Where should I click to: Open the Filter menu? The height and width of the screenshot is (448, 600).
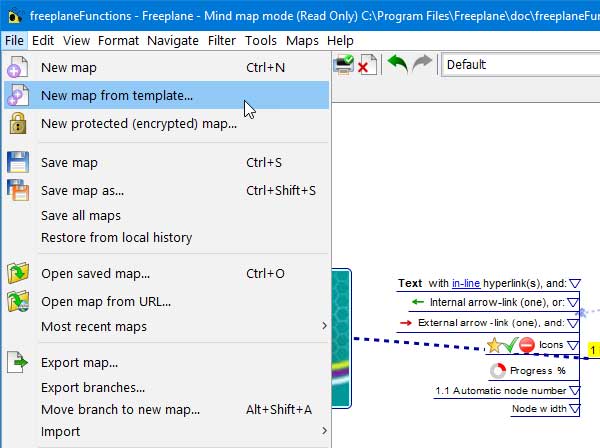point(222,40)
